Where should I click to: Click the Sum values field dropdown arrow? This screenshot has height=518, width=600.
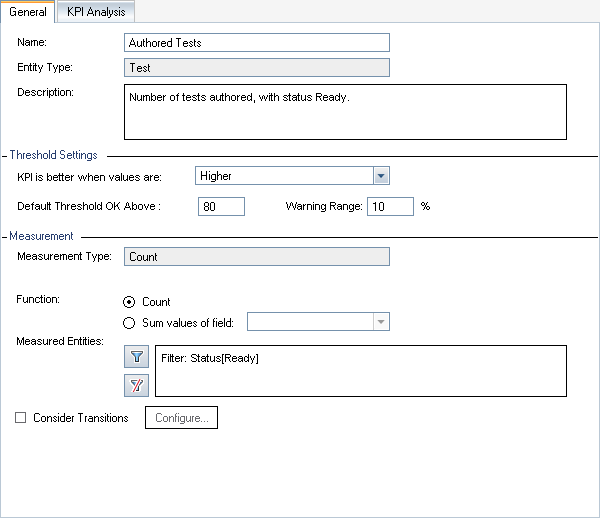pyautogui.click(x=380, y=322)
